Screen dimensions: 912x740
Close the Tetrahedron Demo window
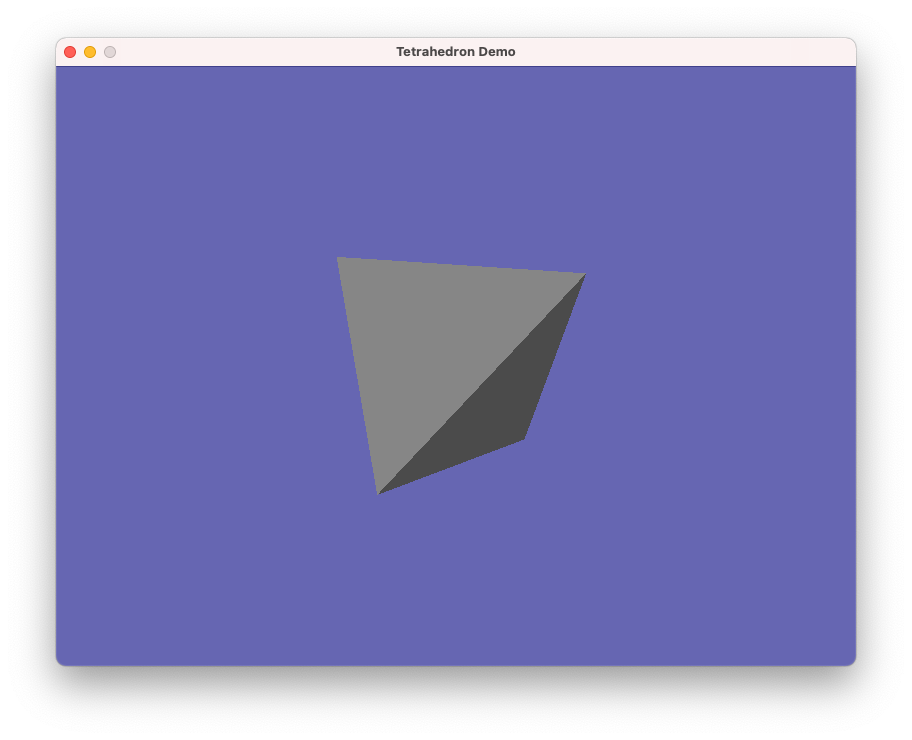click(70, 52)
